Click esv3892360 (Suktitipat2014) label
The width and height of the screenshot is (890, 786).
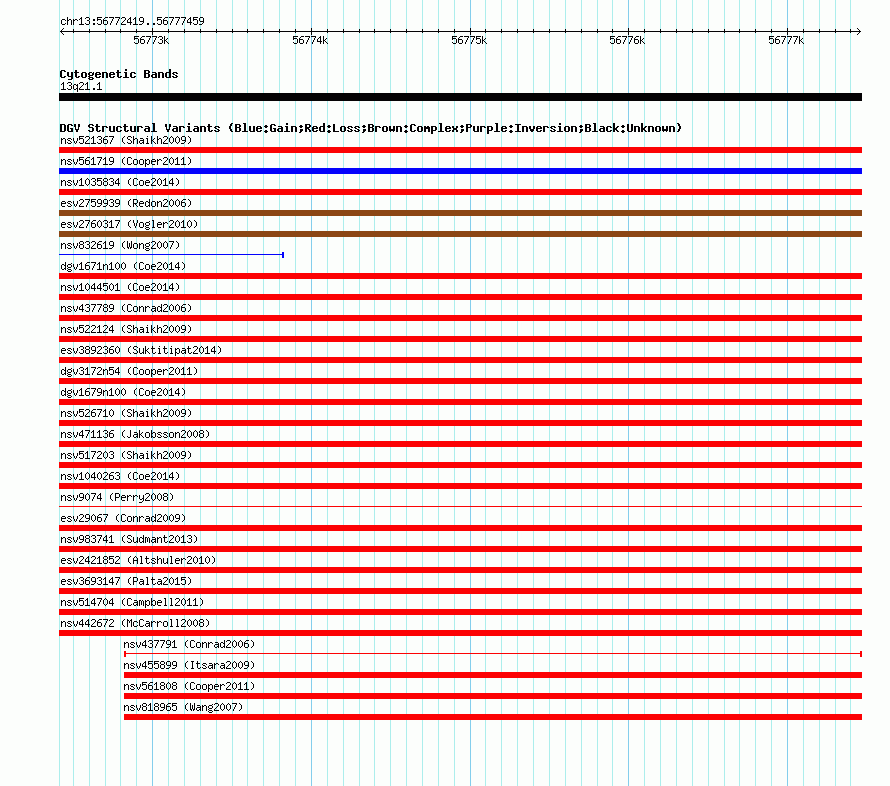pyautogui.click(x=141, y=350)
